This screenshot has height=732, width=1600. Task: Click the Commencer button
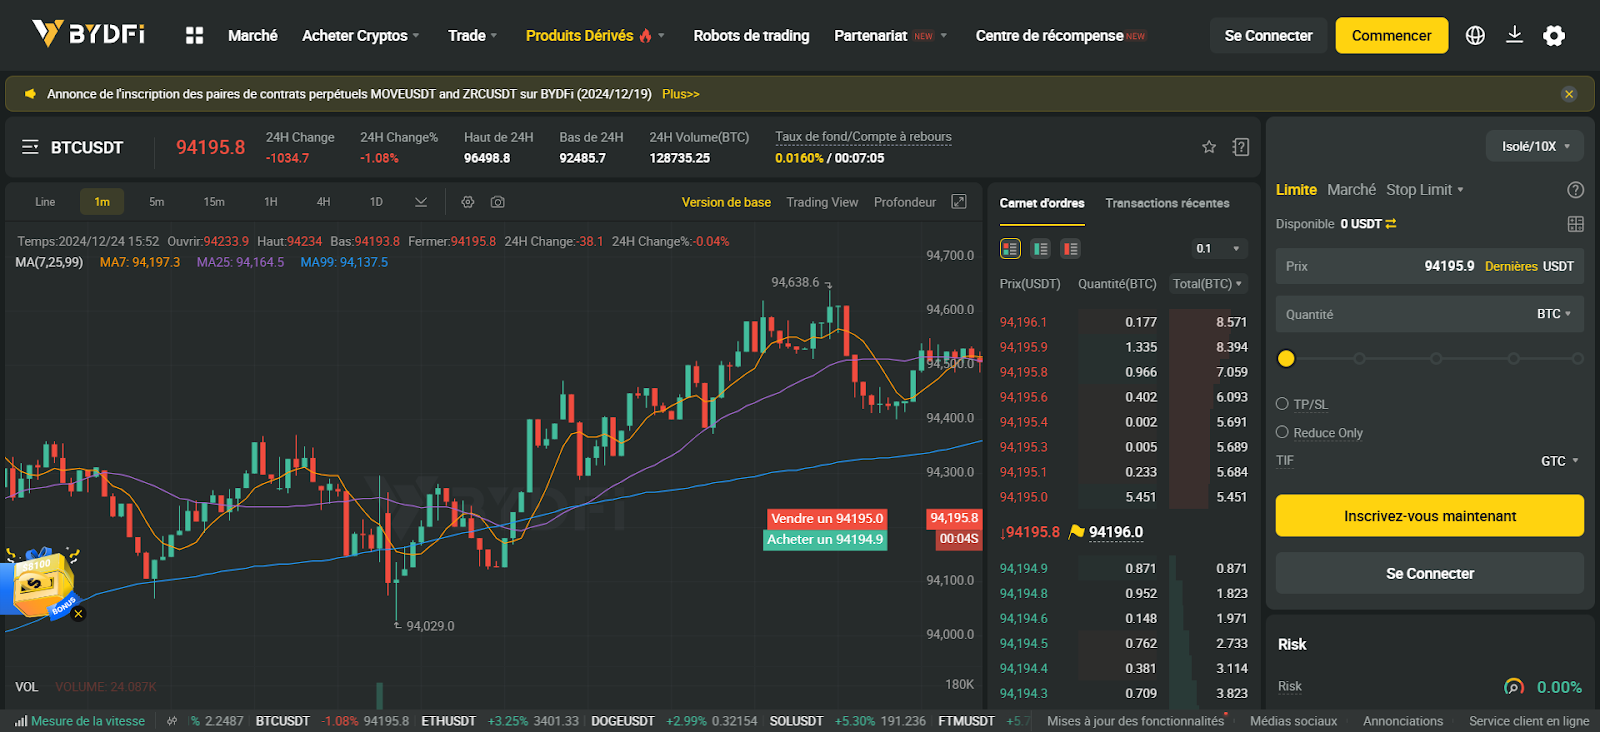click(x=1392, y=36)
